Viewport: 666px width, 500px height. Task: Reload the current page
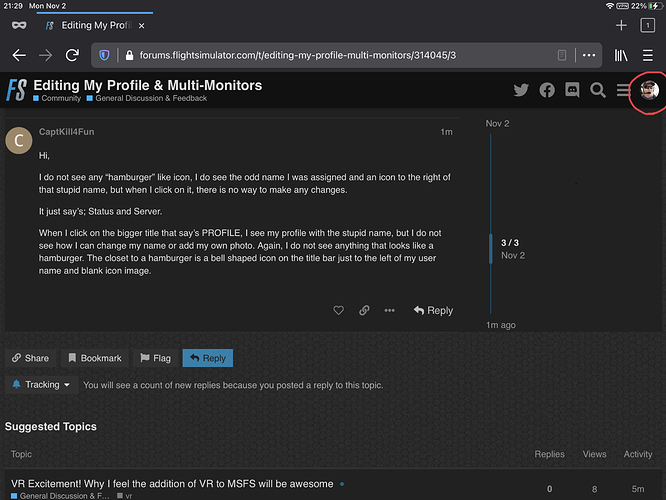coord(72,55)
